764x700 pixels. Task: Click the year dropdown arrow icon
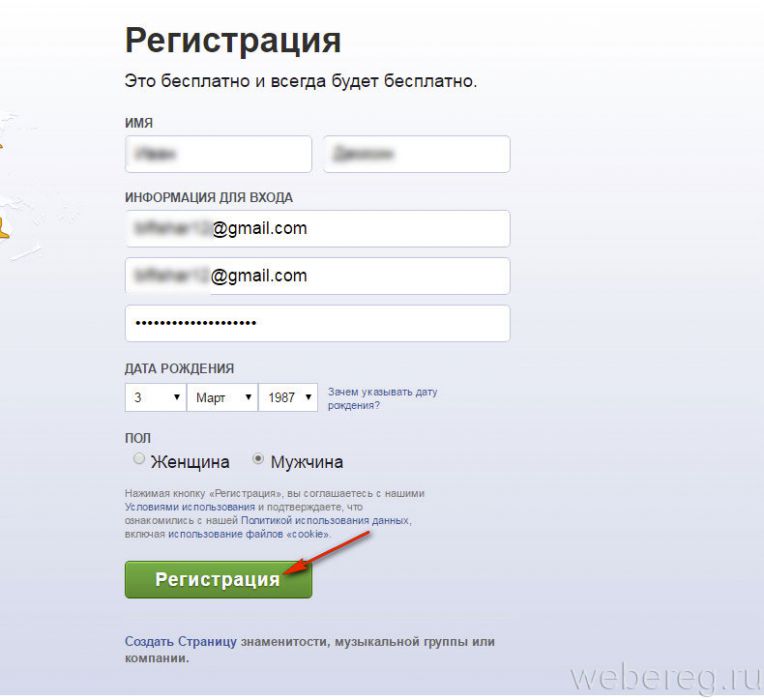click(x=308, y=397)
